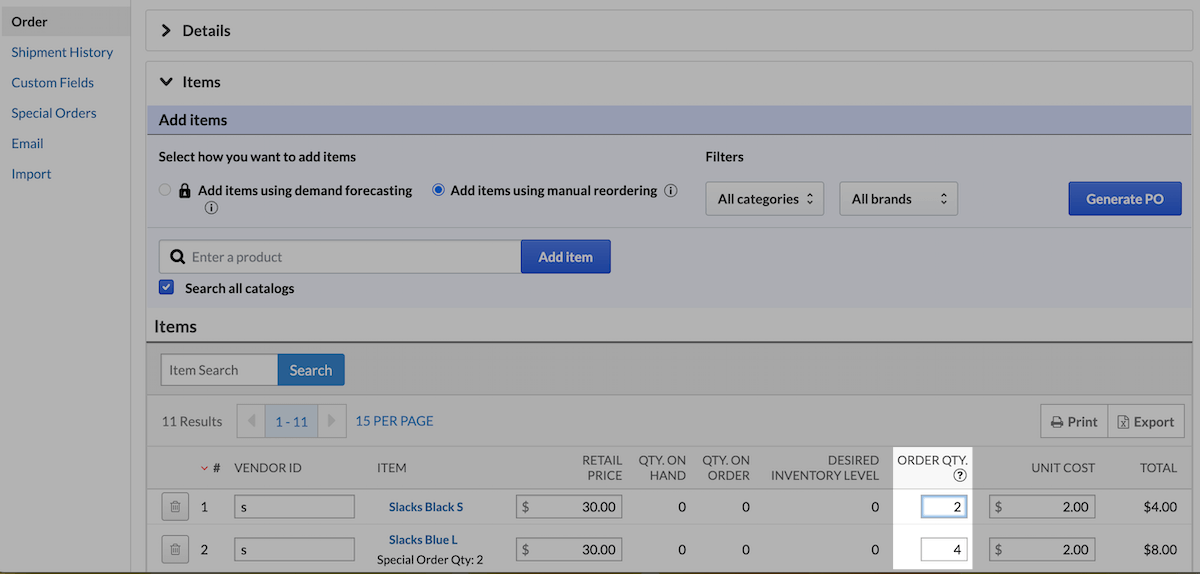Click the 1 - 11 page range indicator
1200x574 pixels.
[292, 421]
